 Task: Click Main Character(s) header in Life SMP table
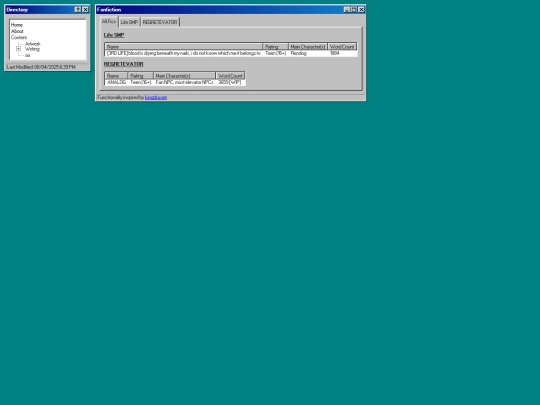coord(308,46)
